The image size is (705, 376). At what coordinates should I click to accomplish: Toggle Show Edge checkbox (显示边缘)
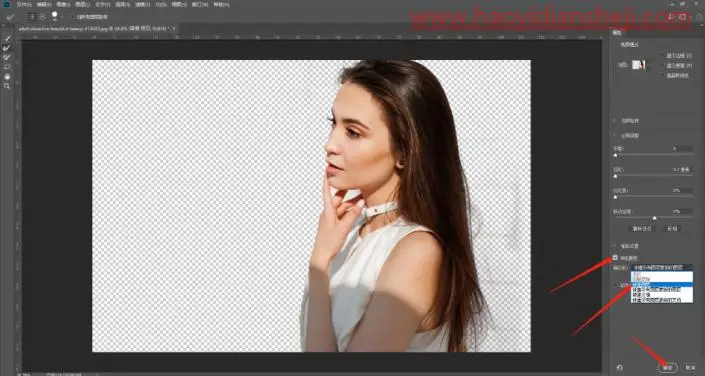pos(662,55)
